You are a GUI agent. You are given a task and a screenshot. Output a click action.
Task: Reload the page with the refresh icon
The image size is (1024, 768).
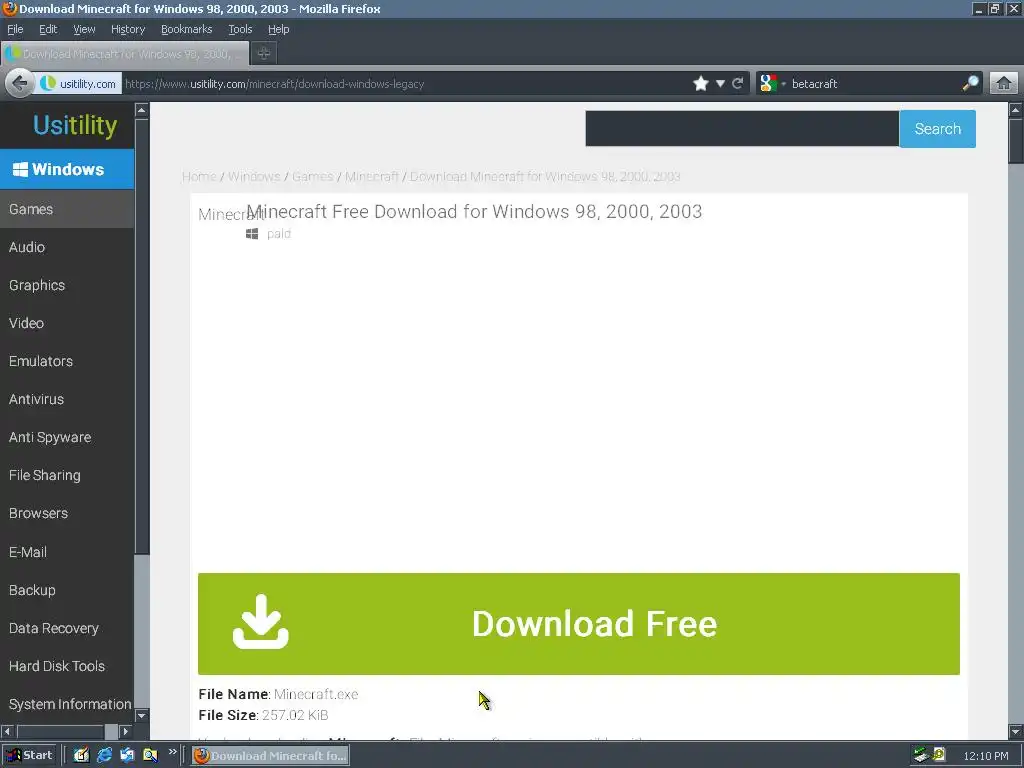[x=738, y=84]
